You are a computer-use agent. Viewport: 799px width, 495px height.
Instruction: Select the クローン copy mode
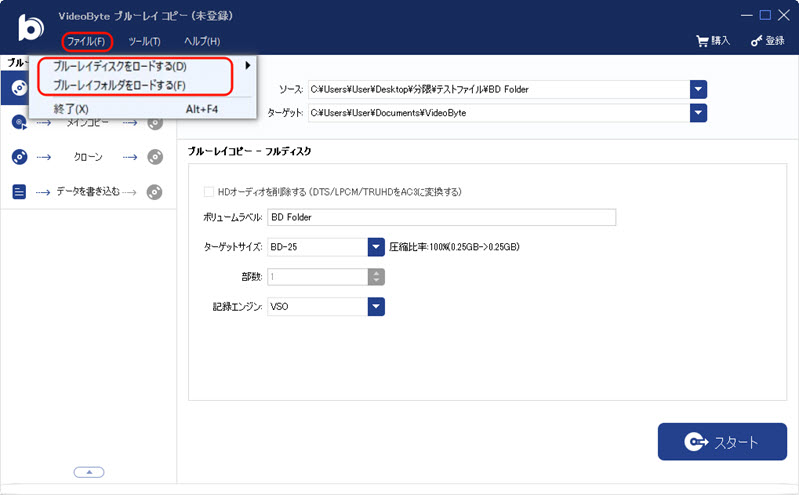pyautogui.click(x=88, y=157)
